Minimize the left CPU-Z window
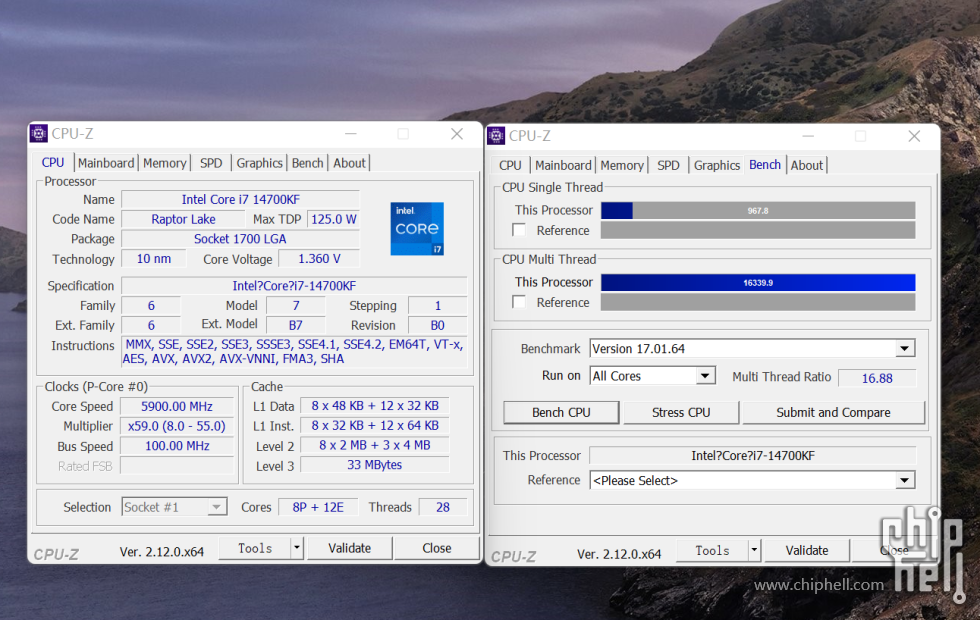The height and width of the screenshot is (620, 980). point(351,134)
